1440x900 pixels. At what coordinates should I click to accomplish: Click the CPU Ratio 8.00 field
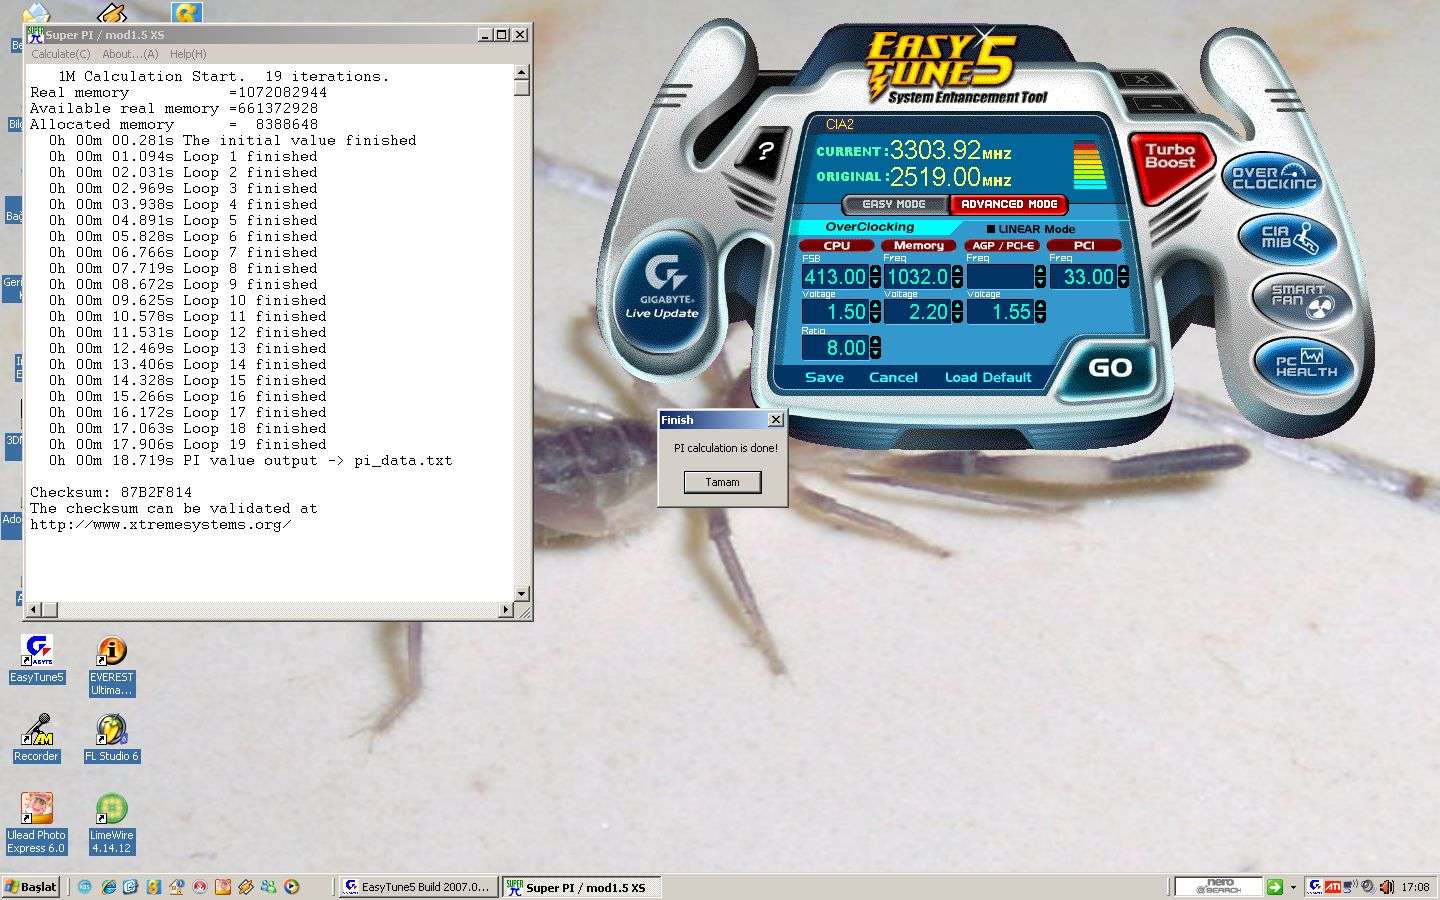835,348
